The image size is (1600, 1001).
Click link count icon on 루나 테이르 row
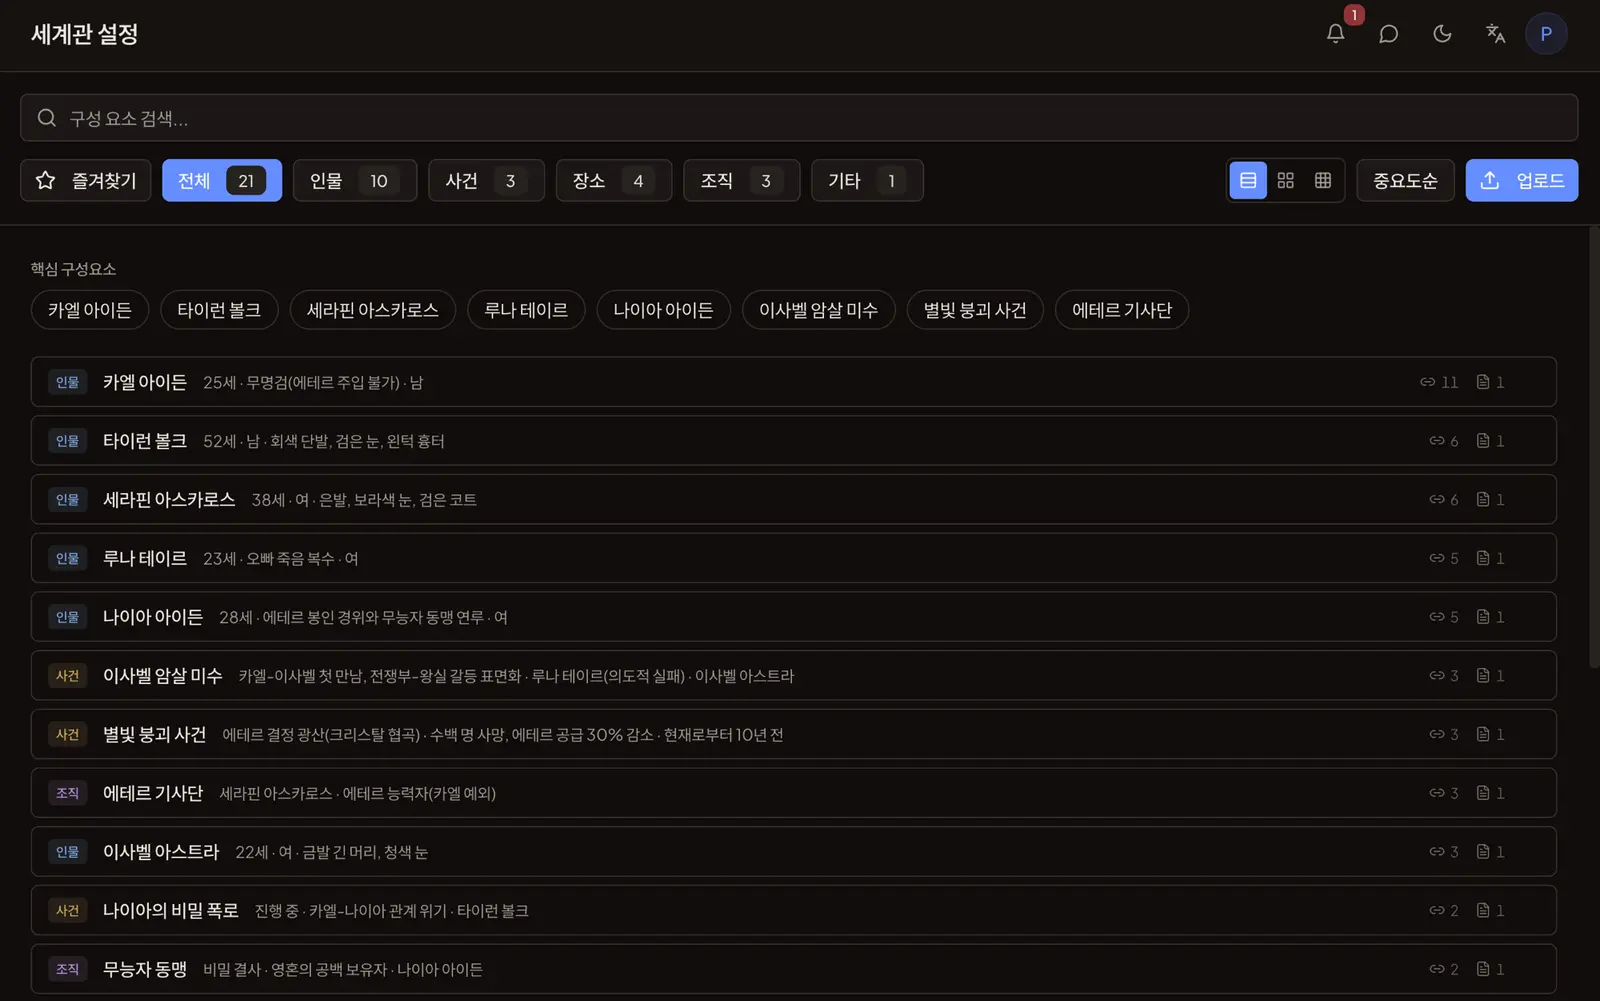click(x=1437, y=558)
